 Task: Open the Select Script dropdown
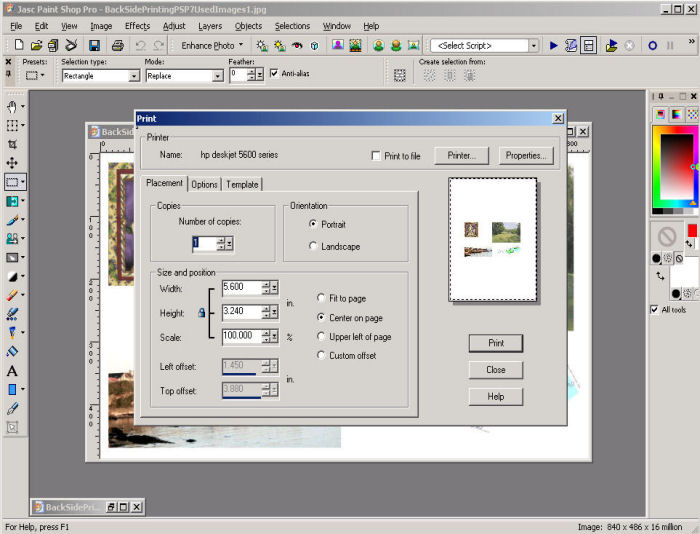tap(534, 46)
